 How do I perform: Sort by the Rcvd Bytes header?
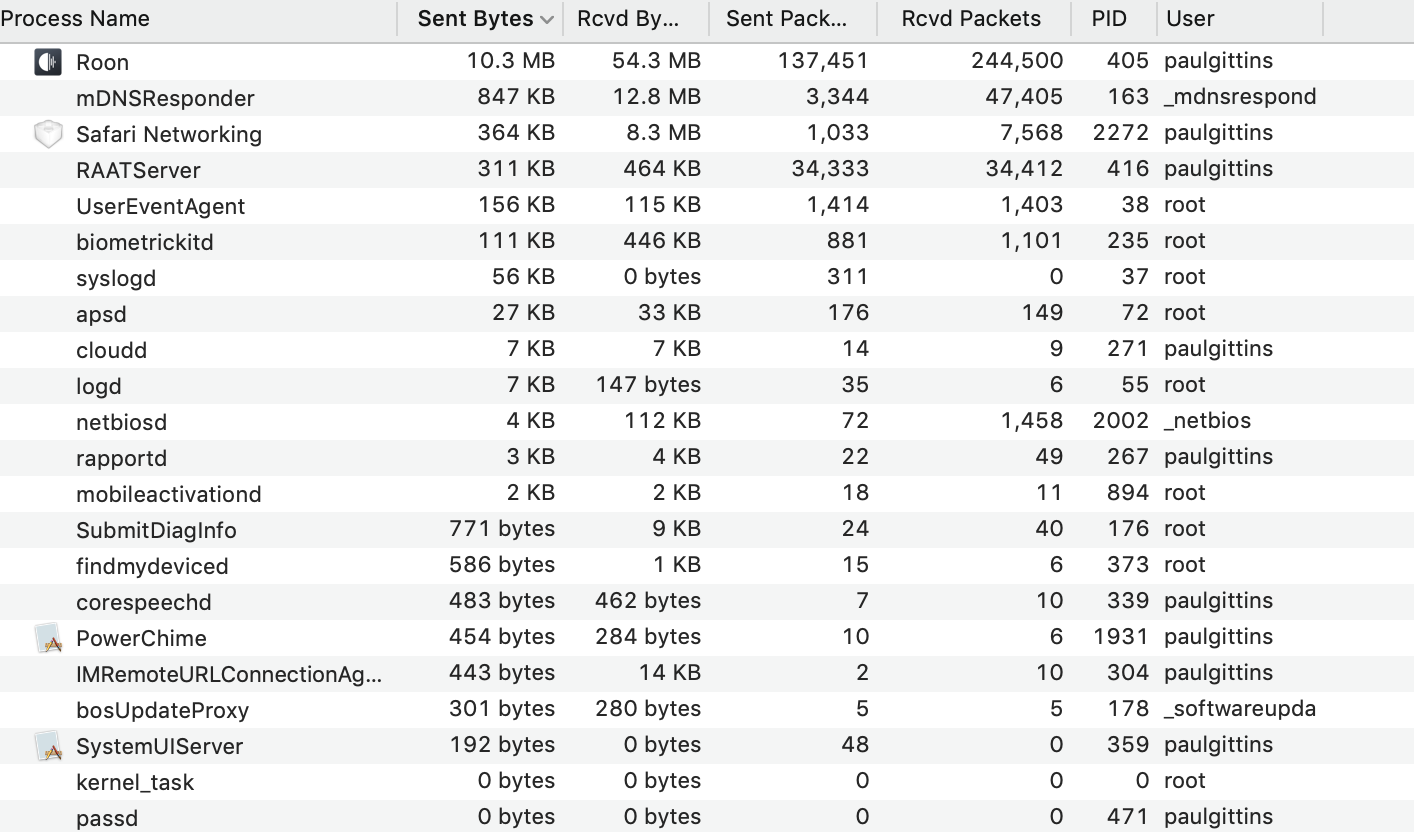click(636, 18)
